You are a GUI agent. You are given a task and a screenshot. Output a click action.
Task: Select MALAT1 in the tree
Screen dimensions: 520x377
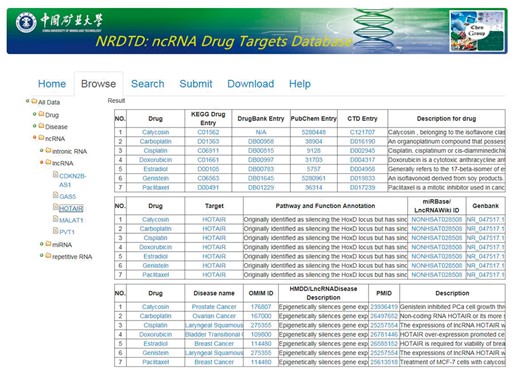click(71, 220)
